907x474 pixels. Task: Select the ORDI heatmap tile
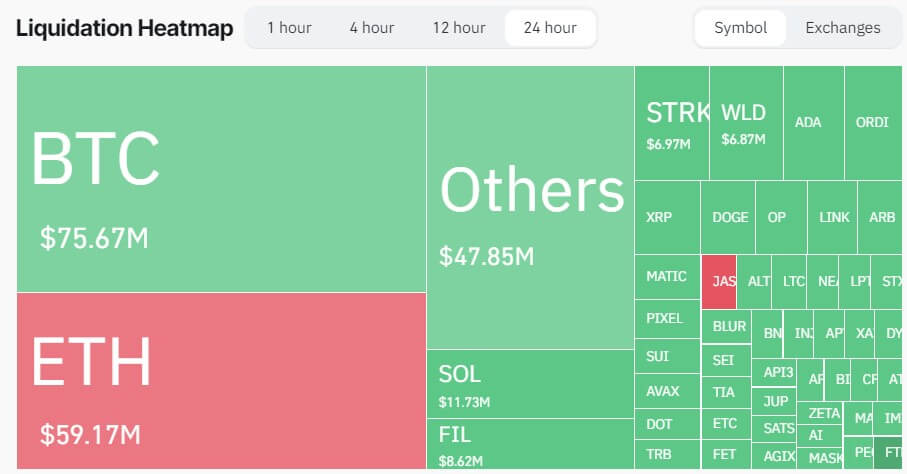coord(873,123)
